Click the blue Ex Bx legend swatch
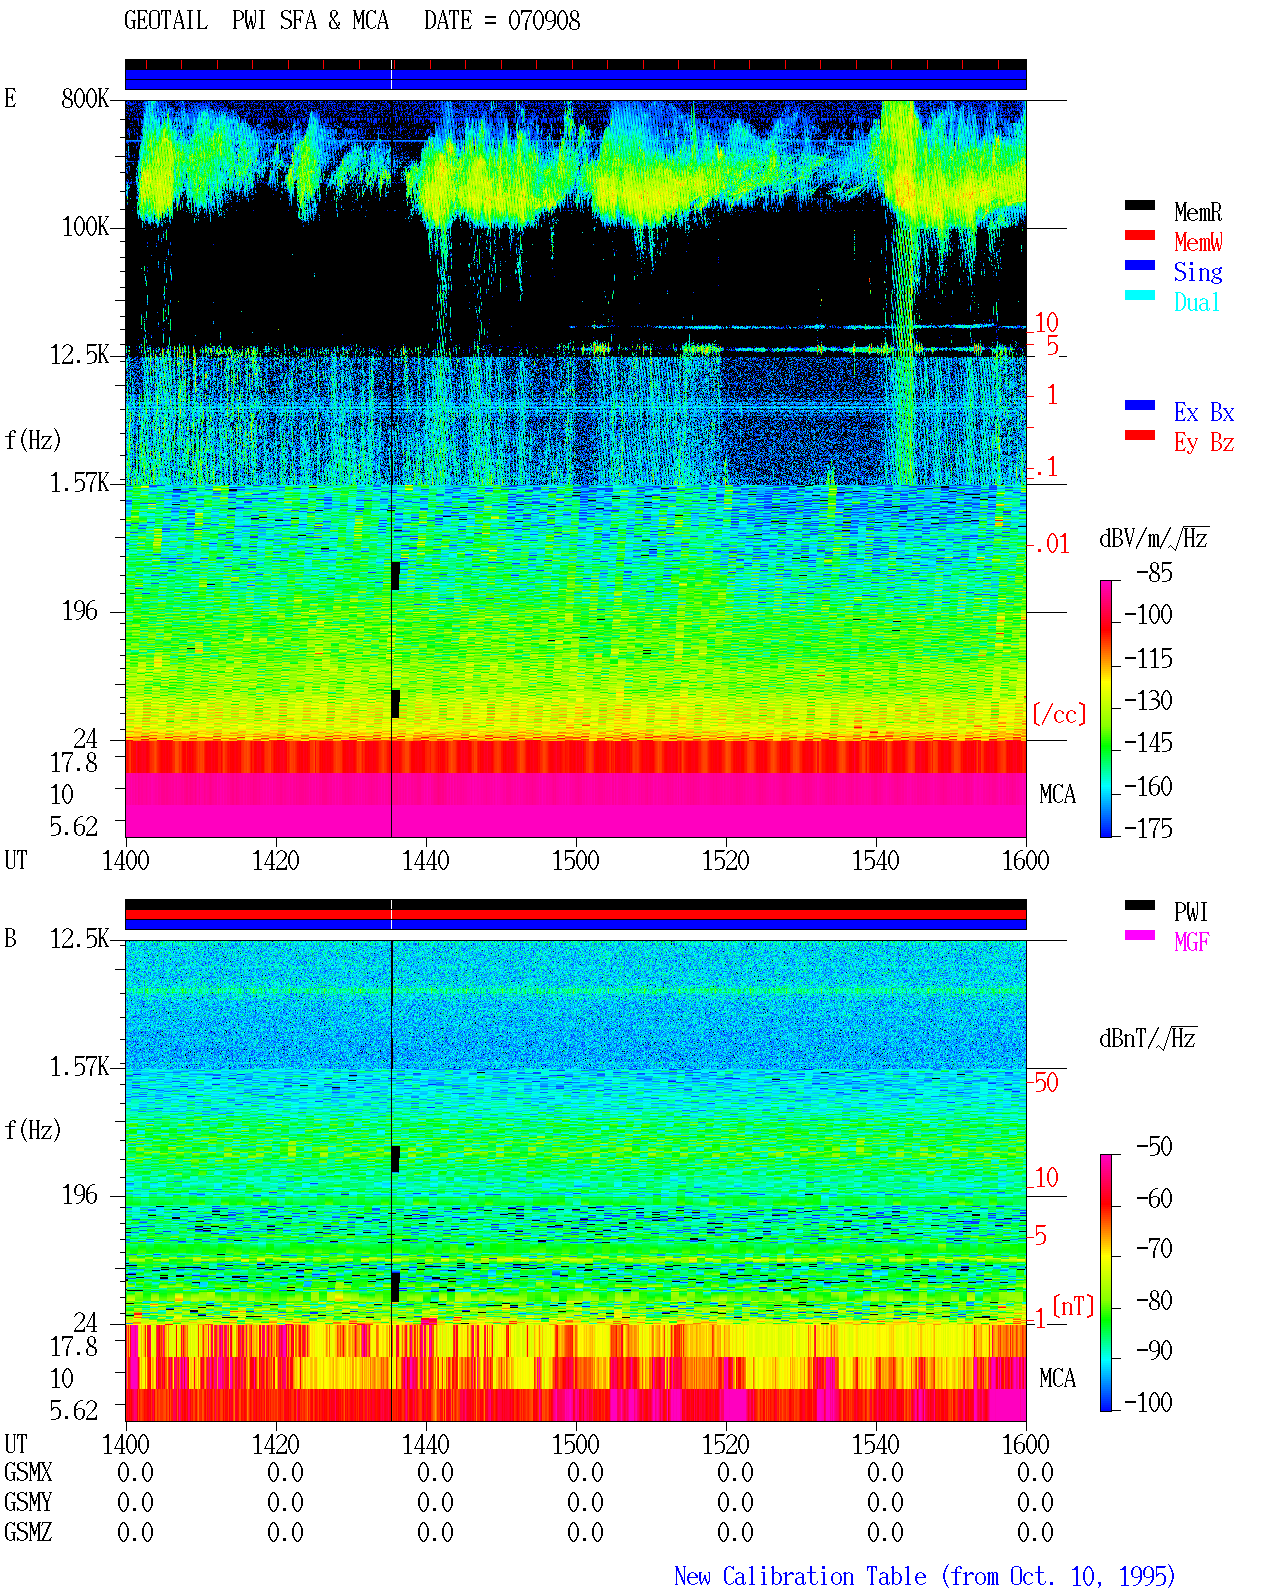The width and height of the screenshot is (1280, 1593). click(1139, 405)
